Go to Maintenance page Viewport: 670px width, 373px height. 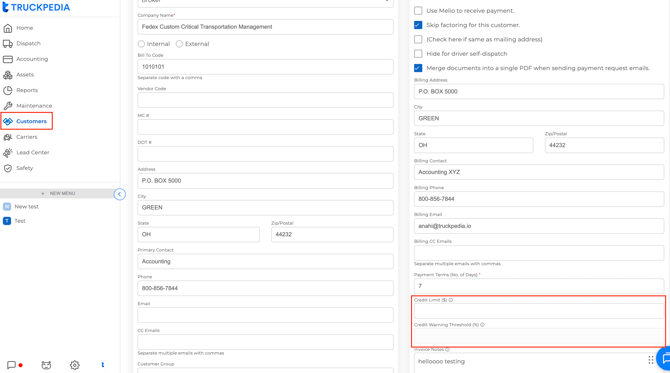pyautogui.click(x=34, y=106)
